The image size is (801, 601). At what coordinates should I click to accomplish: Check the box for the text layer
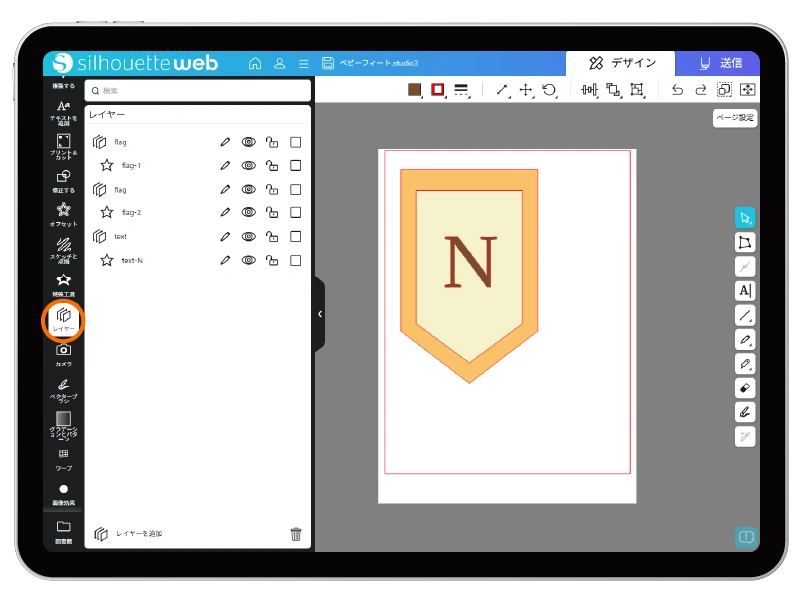point(295,236)
